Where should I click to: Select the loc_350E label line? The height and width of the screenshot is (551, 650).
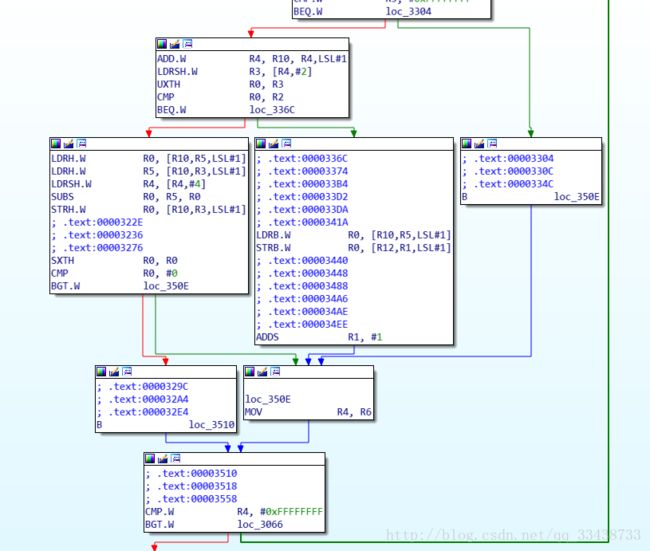[x=268, y=399]
